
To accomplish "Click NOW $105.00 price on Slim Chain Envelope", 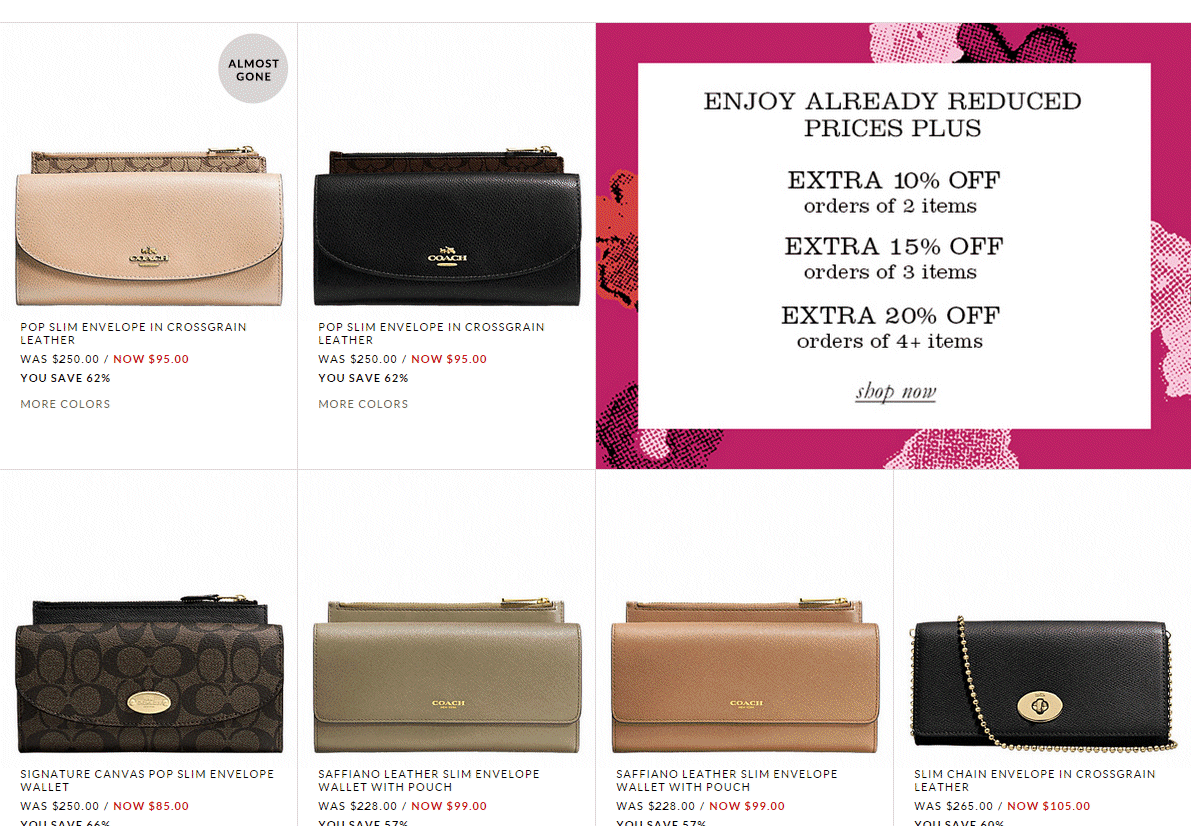I will pyautogui.click(x=1048, y=806).
